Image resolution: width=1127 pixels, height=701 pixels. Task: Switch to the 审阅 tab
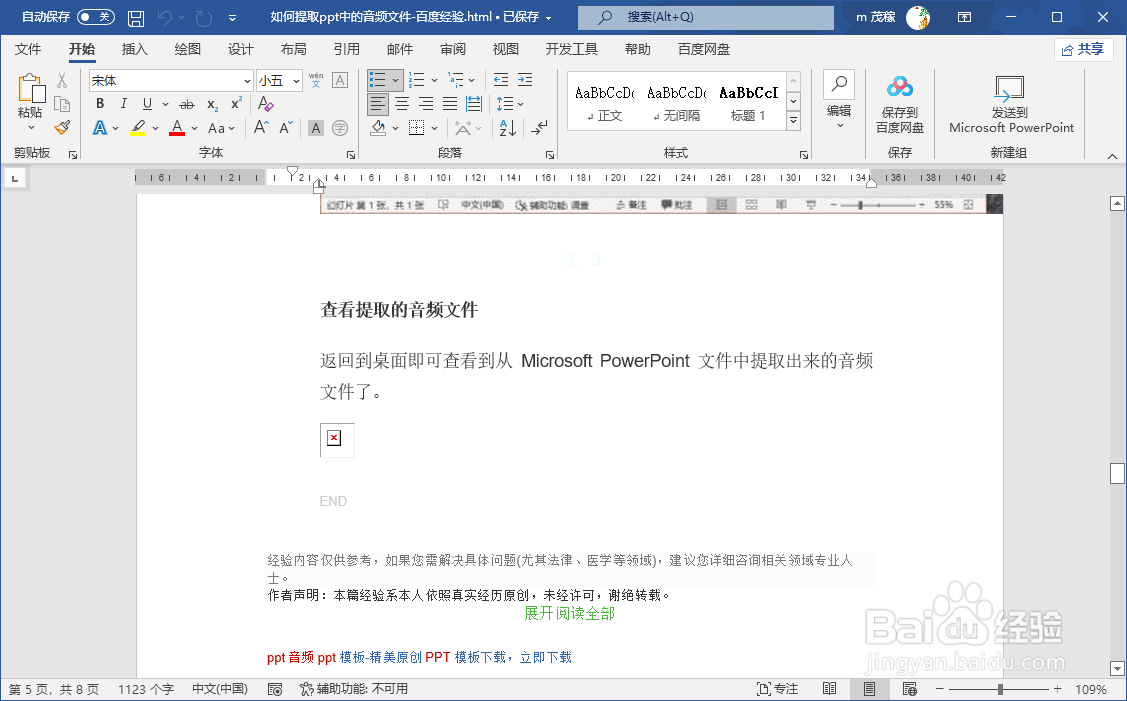pos(453,49)
